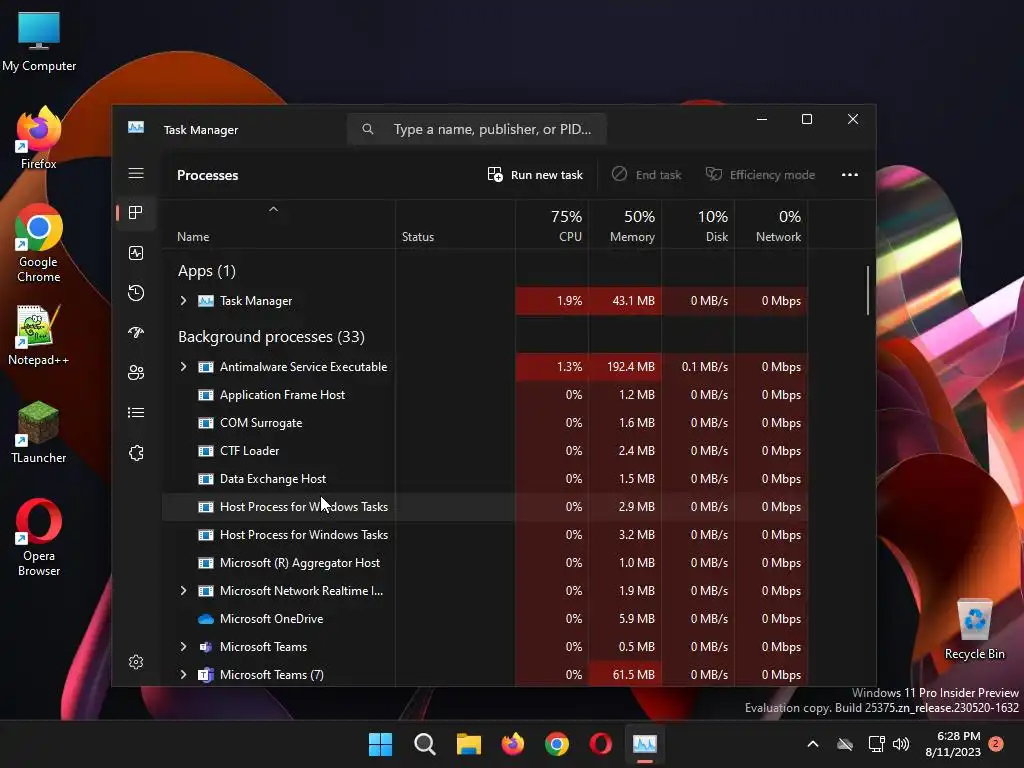Expand Antimalware Service Executable process
This screenshot has width=1024, height=768.
click(x=184, y=366)
